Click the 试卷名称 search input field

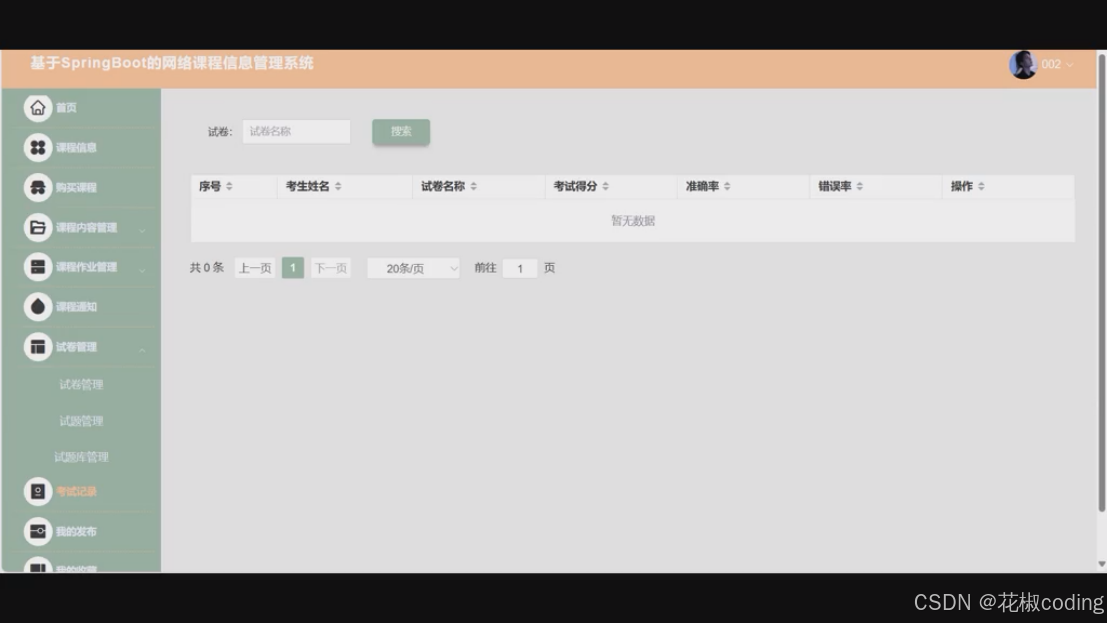point(296,131)
